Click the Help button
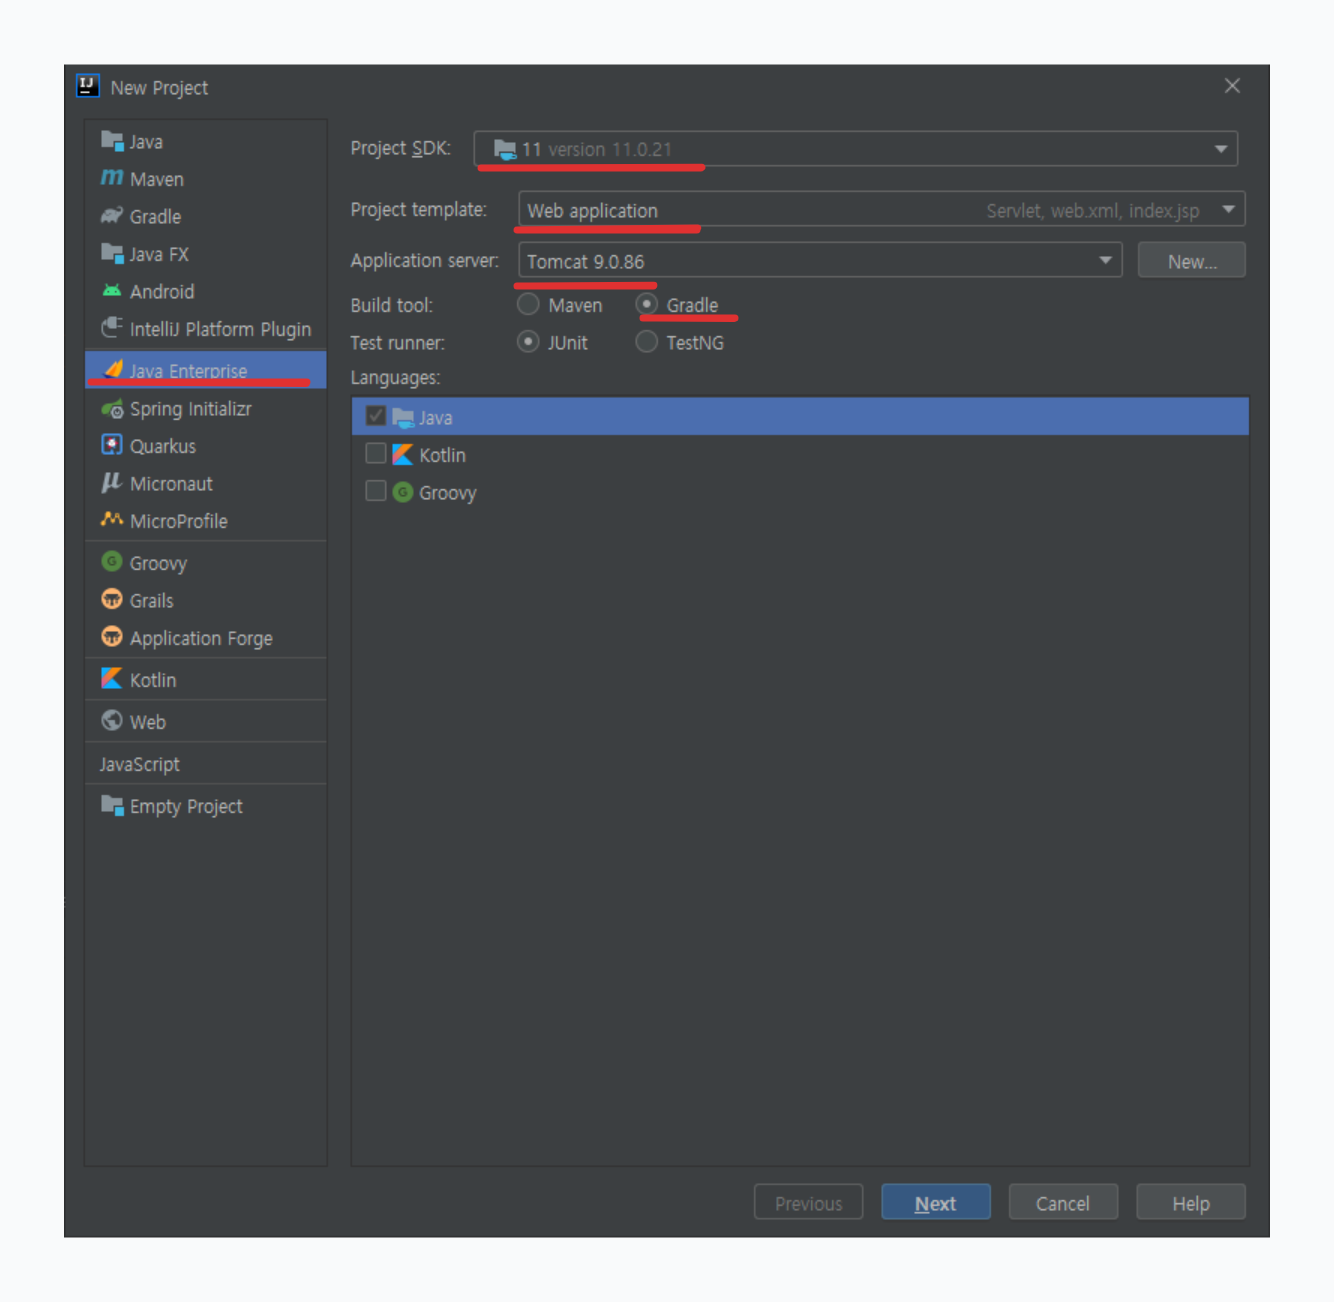 click(1190, 1203)
